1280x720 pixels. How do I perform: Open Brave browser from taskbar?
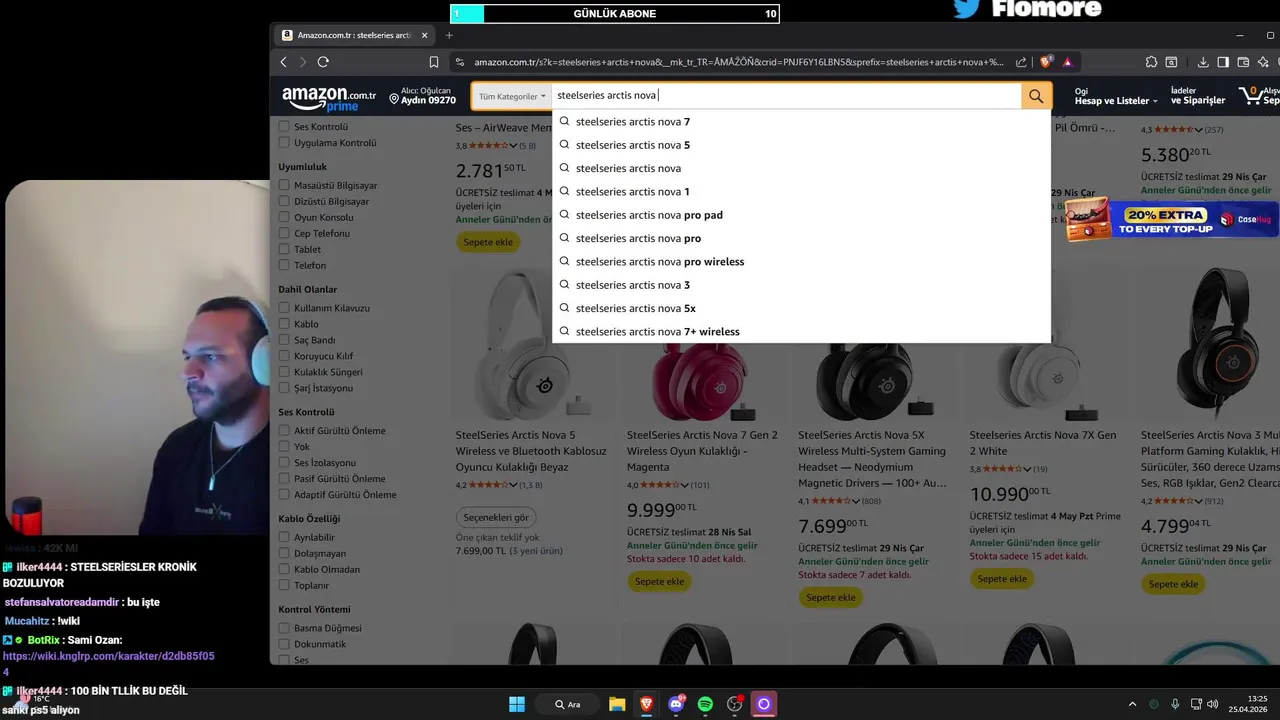point(646,704)
